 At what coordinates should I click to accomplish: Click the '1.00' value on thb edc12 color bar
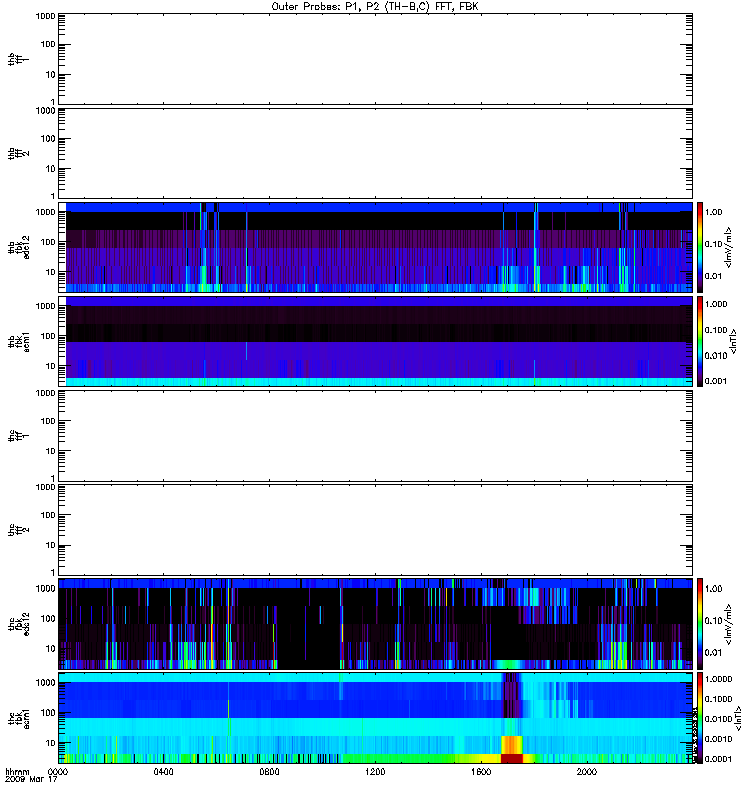[713, 212]
